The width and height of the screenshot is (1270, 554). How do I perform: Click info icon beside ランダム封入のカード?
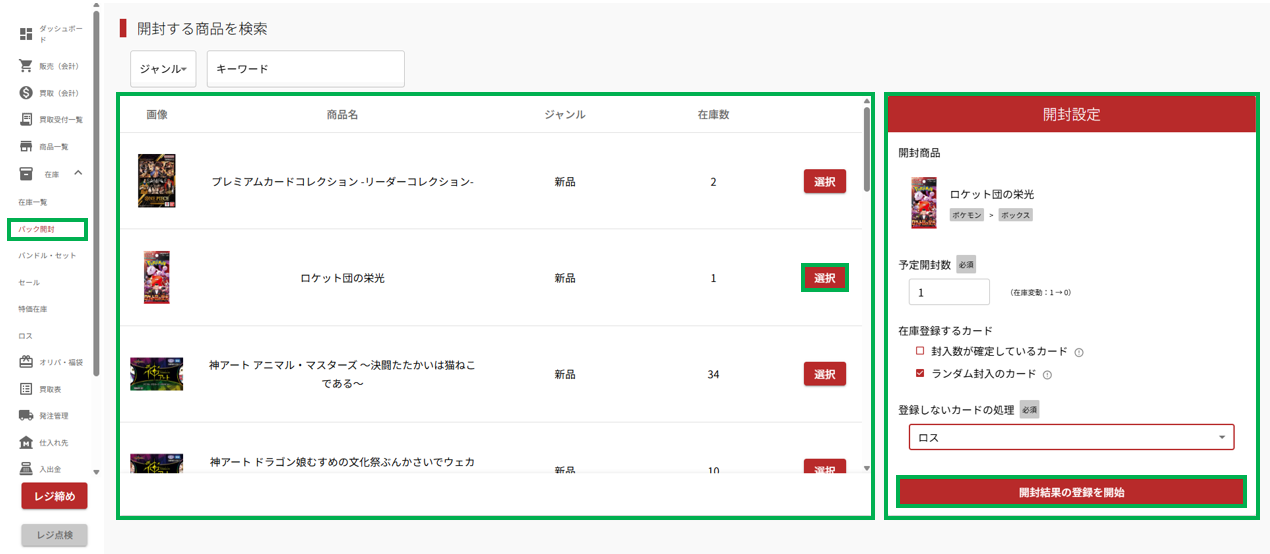point(1047,375)
